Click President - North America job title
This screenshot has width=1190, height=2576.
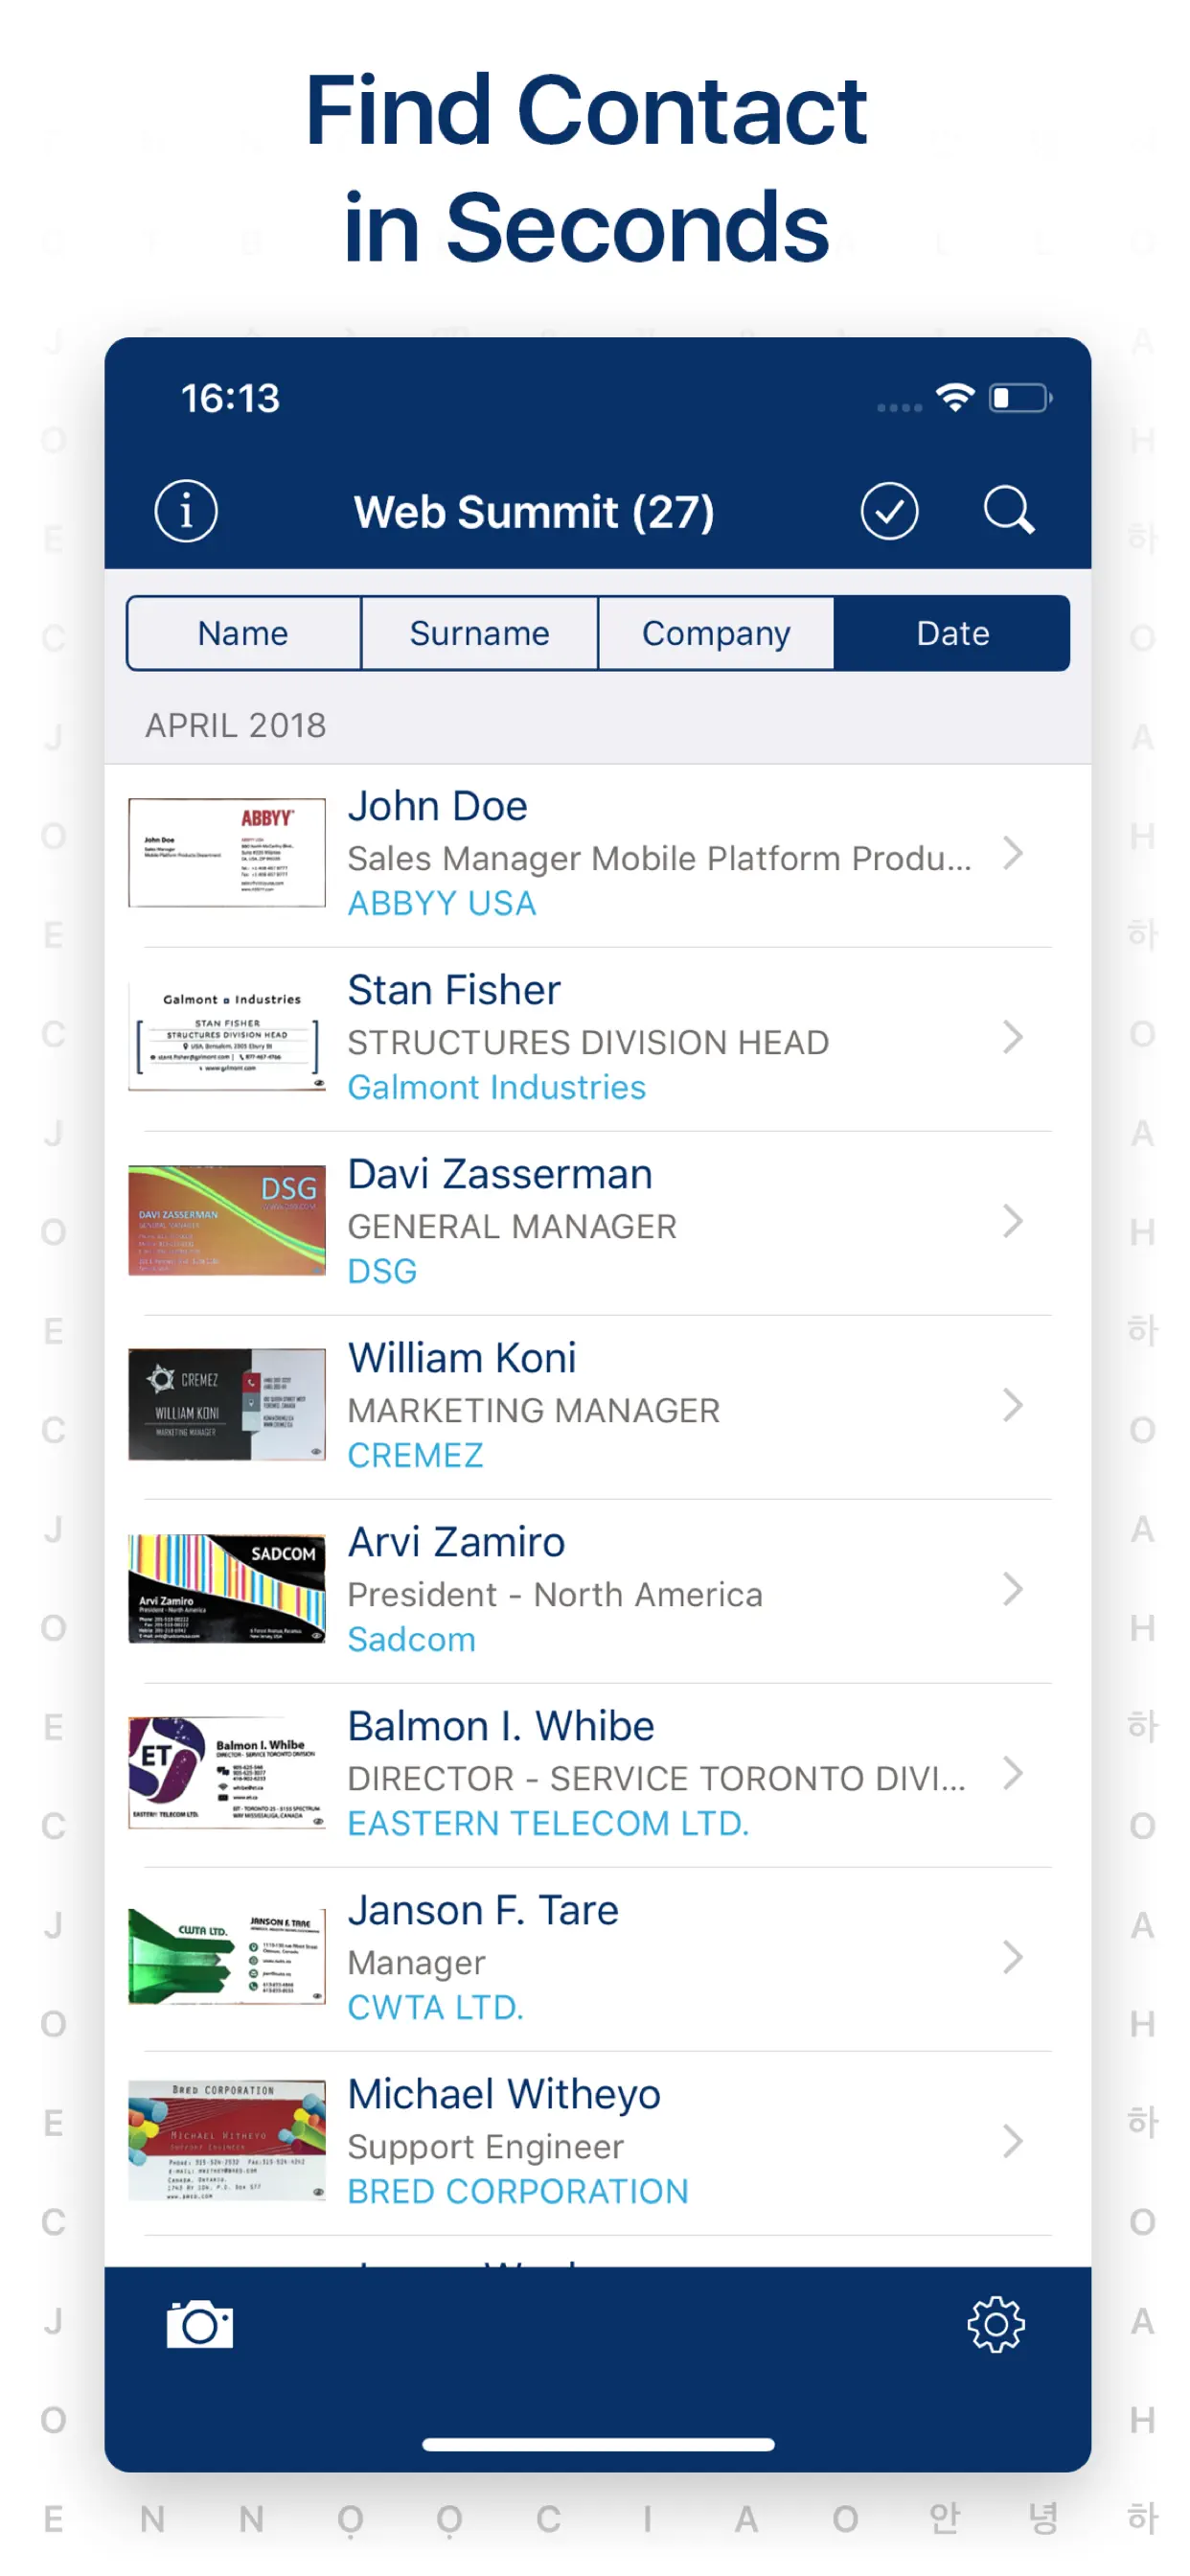[x=555, y=1594]
